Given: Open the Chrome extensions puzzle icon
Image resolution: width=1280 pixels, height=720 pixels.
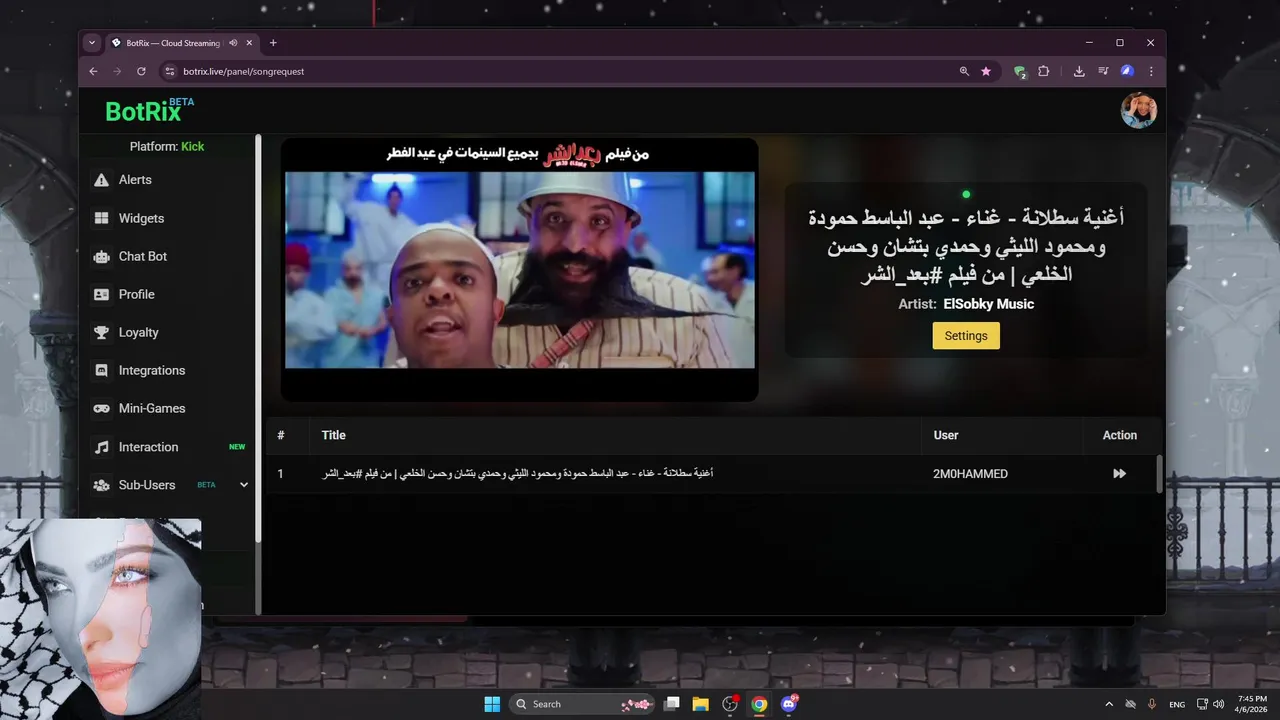Looking at the screenshot, I should pyautogui.click(x=1043, y=71).
